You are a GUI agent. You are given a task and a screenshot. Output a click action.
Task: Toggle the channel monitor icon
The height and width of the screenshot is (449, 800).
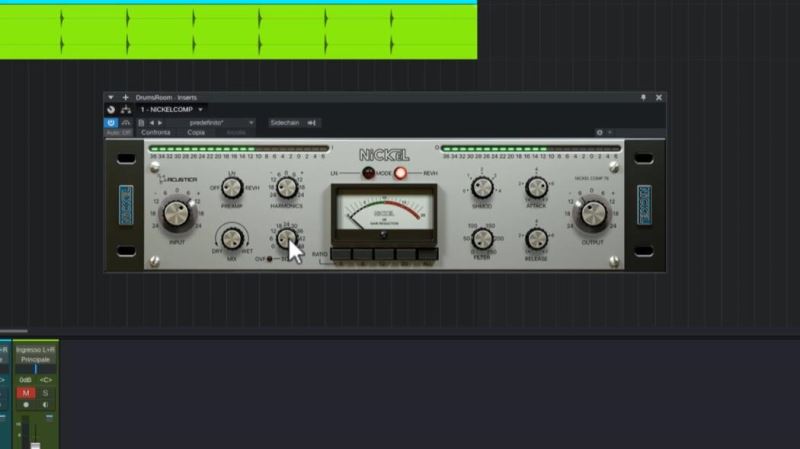[45, 405]
